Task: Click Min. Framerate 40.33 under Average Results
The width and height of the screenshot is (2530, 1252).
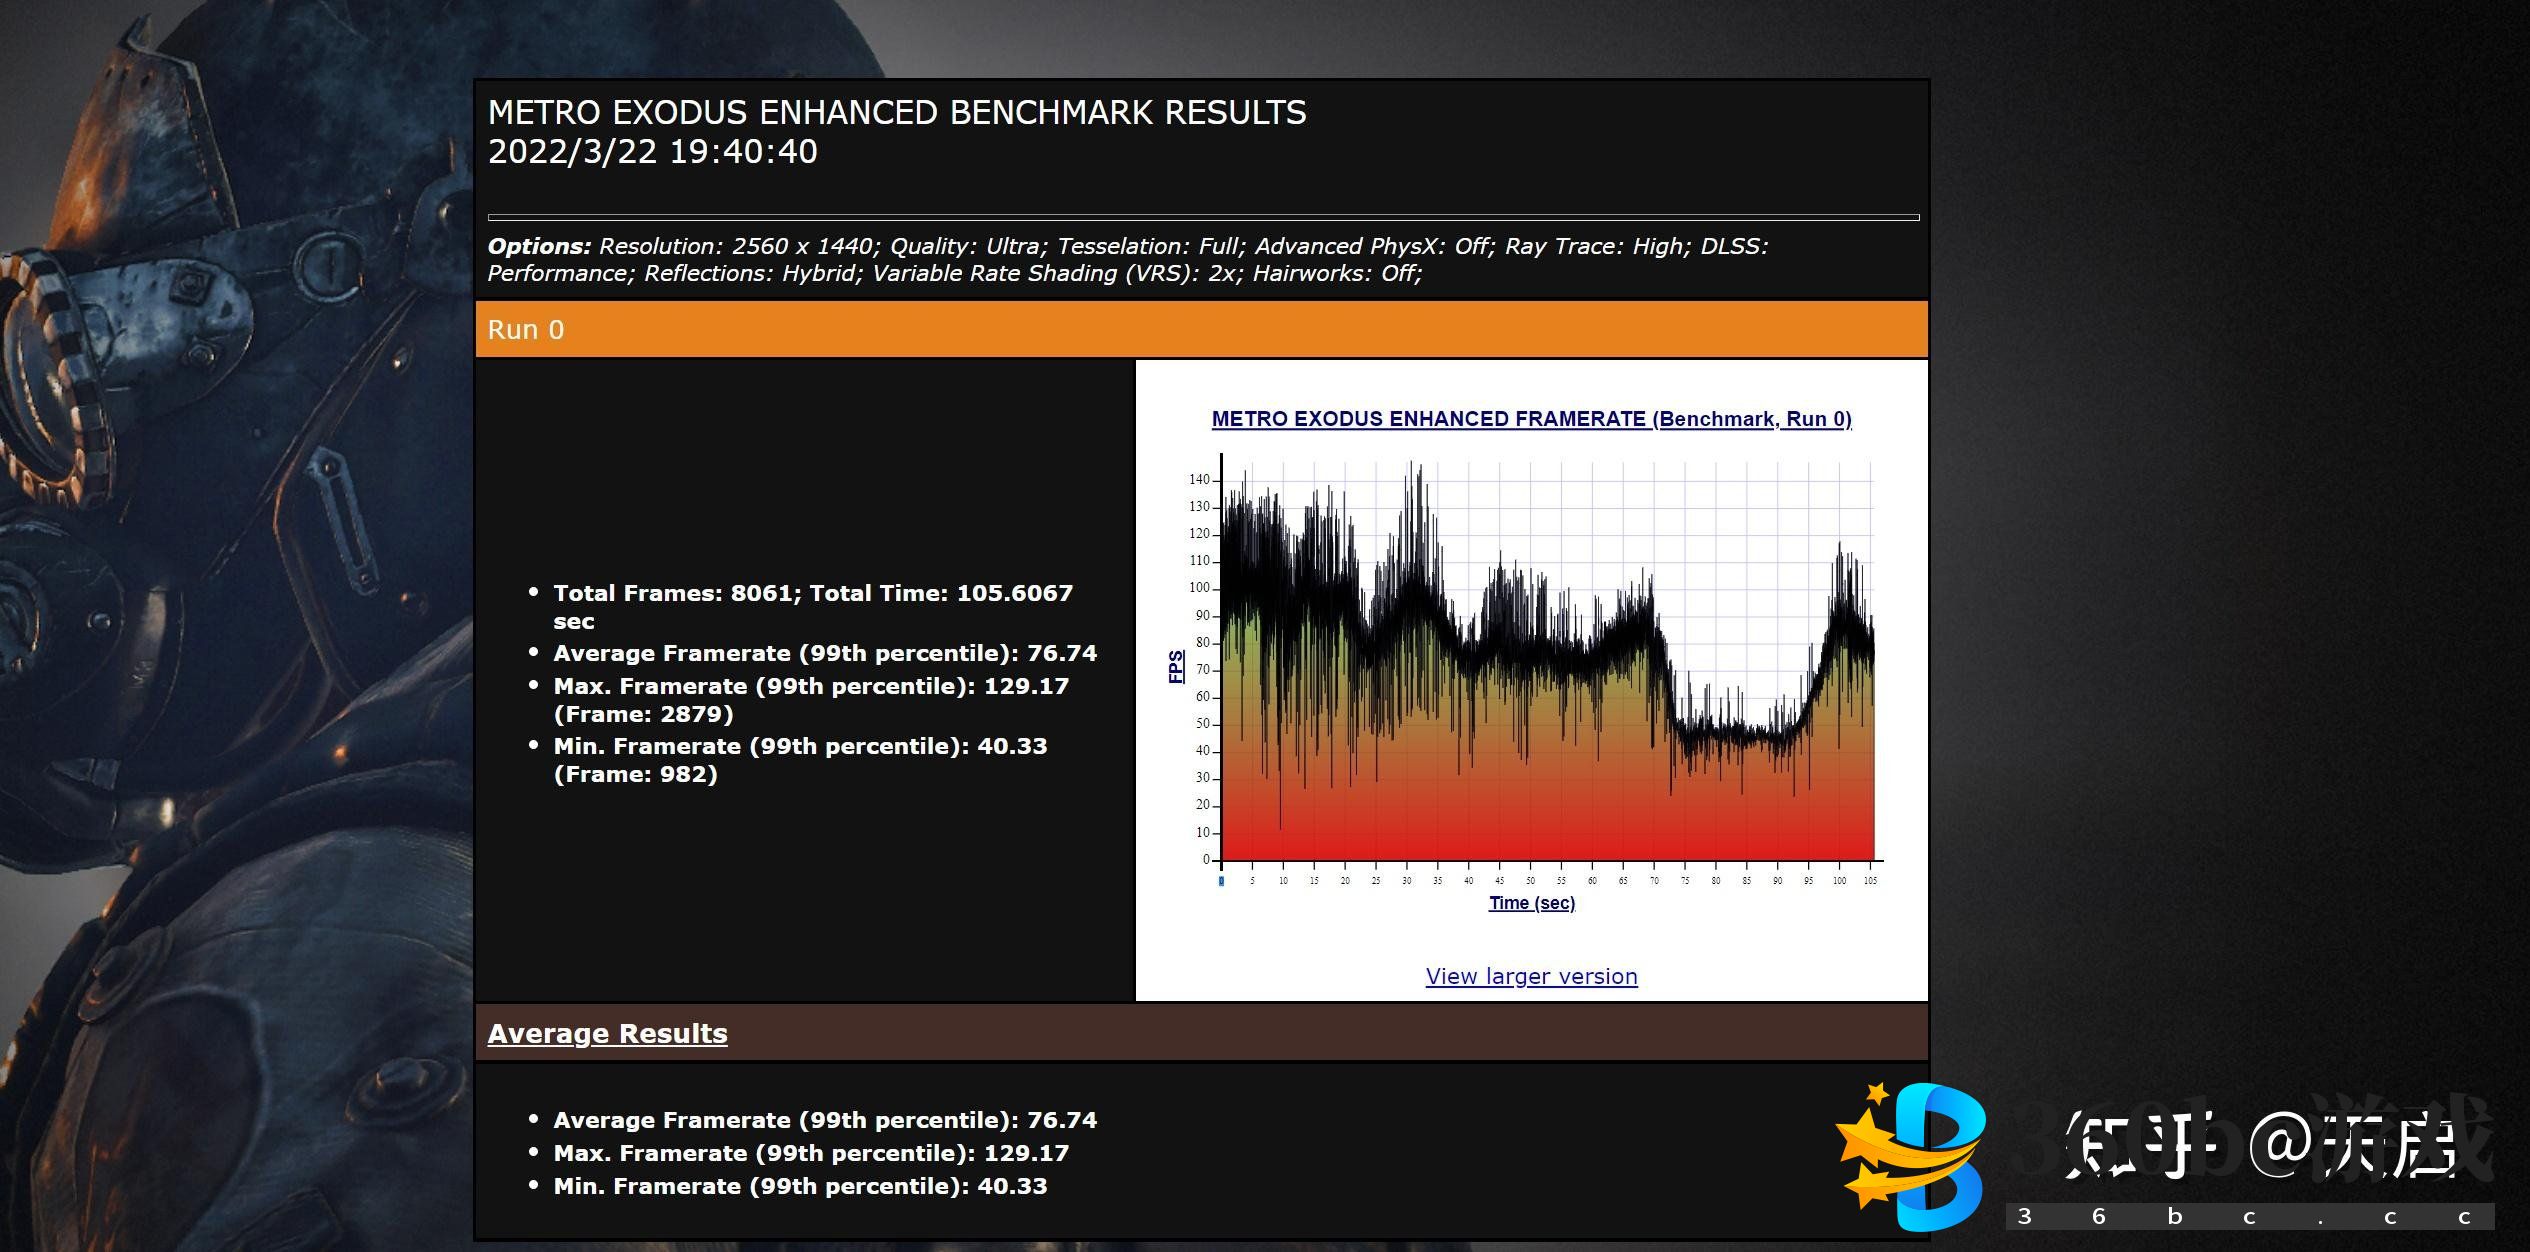Action: (799, 1186)
